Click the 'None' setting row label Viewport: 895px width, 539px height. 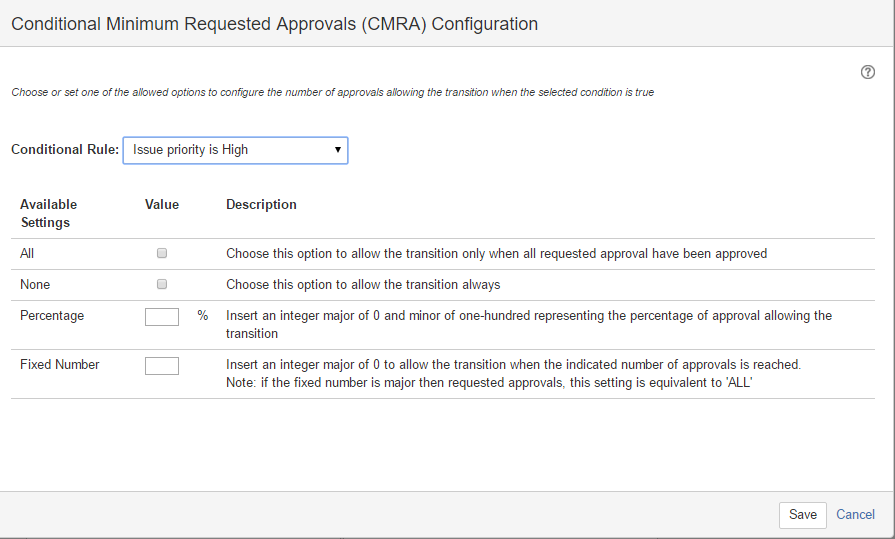pyautogui.click(x=34, y=285)
